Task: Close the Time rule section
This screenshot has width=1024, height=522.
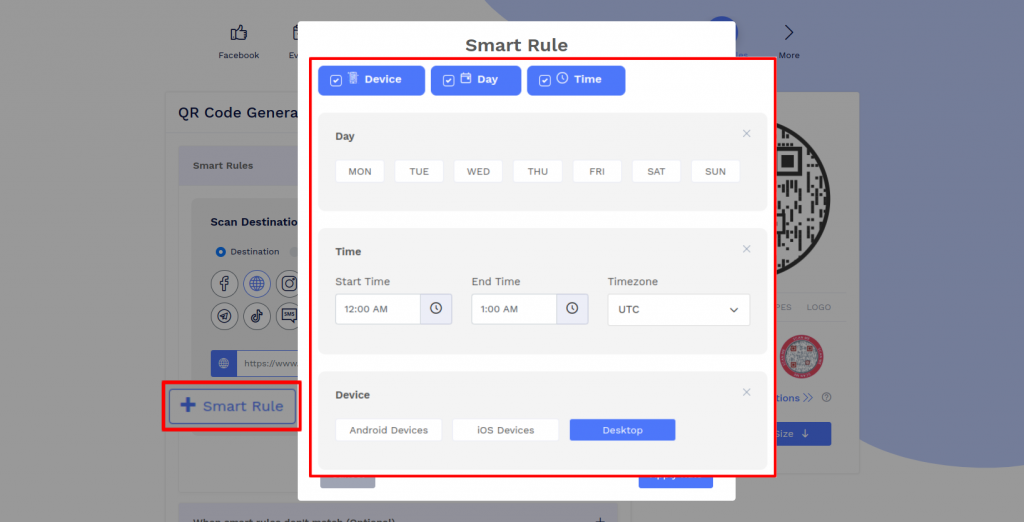Action: tap(746, 249)
